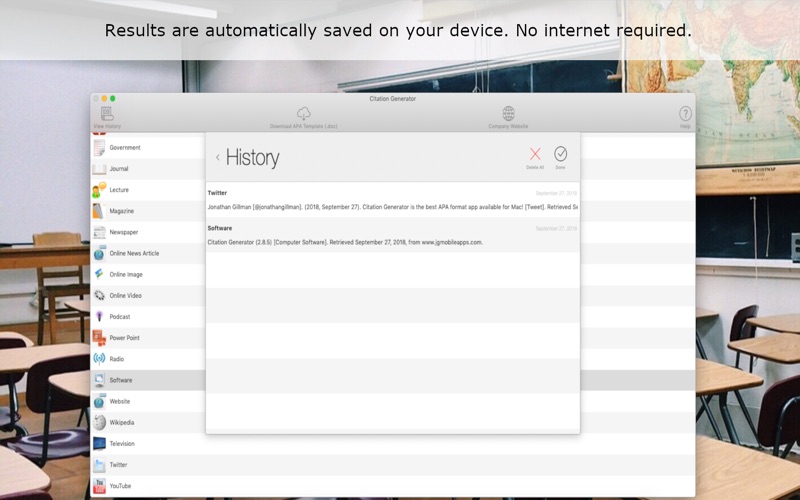Viewport: 800px width, 500px height.
Task: Choose the Magazine source type label
Action: 121,211
